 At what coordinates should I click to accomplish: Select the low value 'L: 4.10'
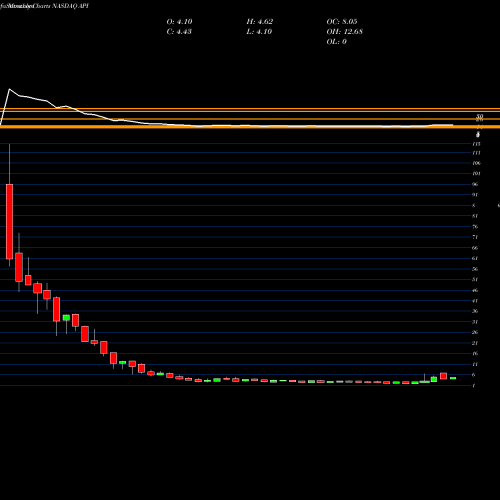pyautogui.click(x=259, y=32)
